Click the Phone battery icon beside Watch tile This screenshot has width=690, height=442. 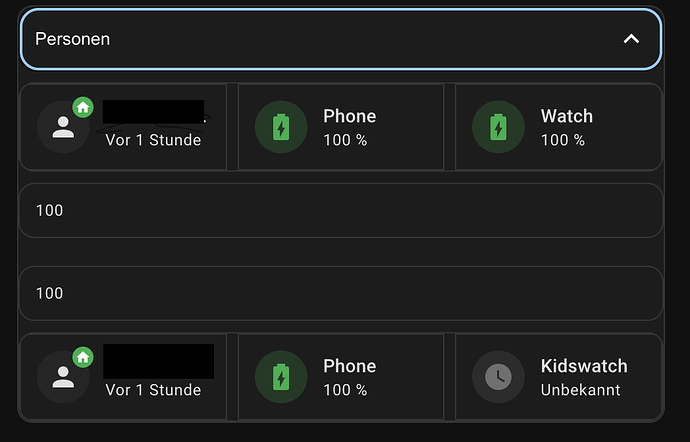click(281, 127)
